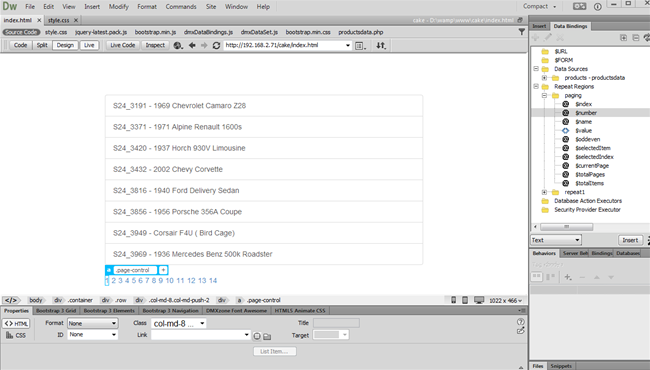Switch to Split view
This screenshot has width=650, height=370.
pos(42,45)
